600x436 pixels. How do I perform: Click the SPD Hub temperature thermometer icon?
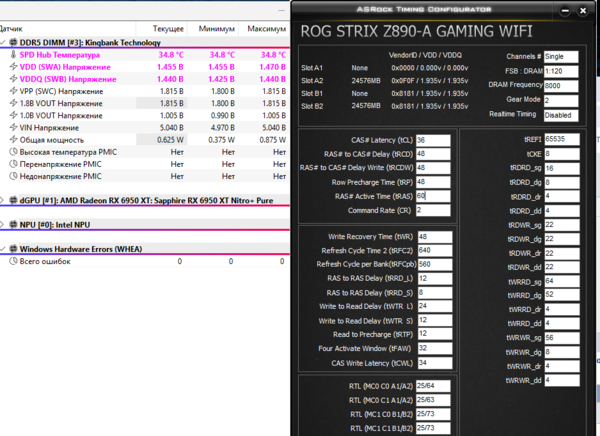pos(13,55)
